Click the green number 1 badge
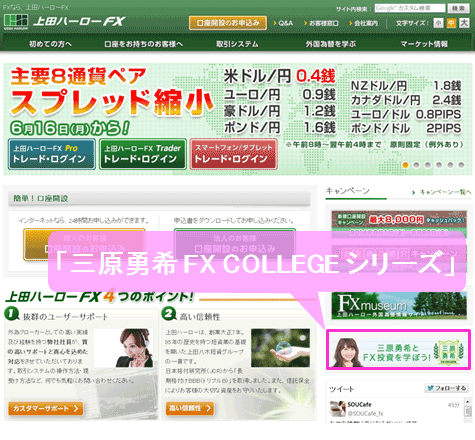The image size is (475, 440). (12, 314)
